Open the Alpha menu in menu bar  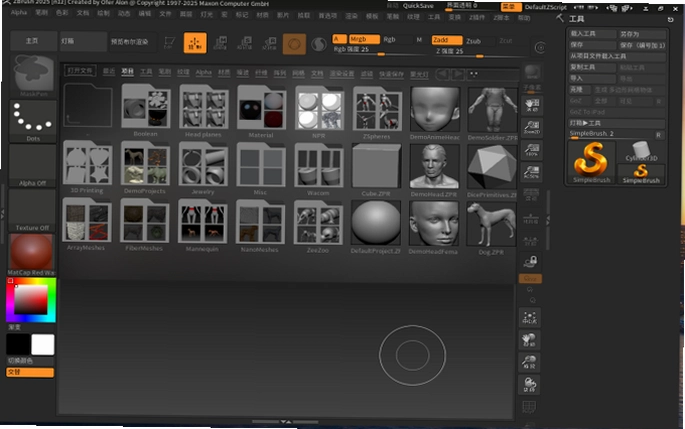click(x=19, y=12)
